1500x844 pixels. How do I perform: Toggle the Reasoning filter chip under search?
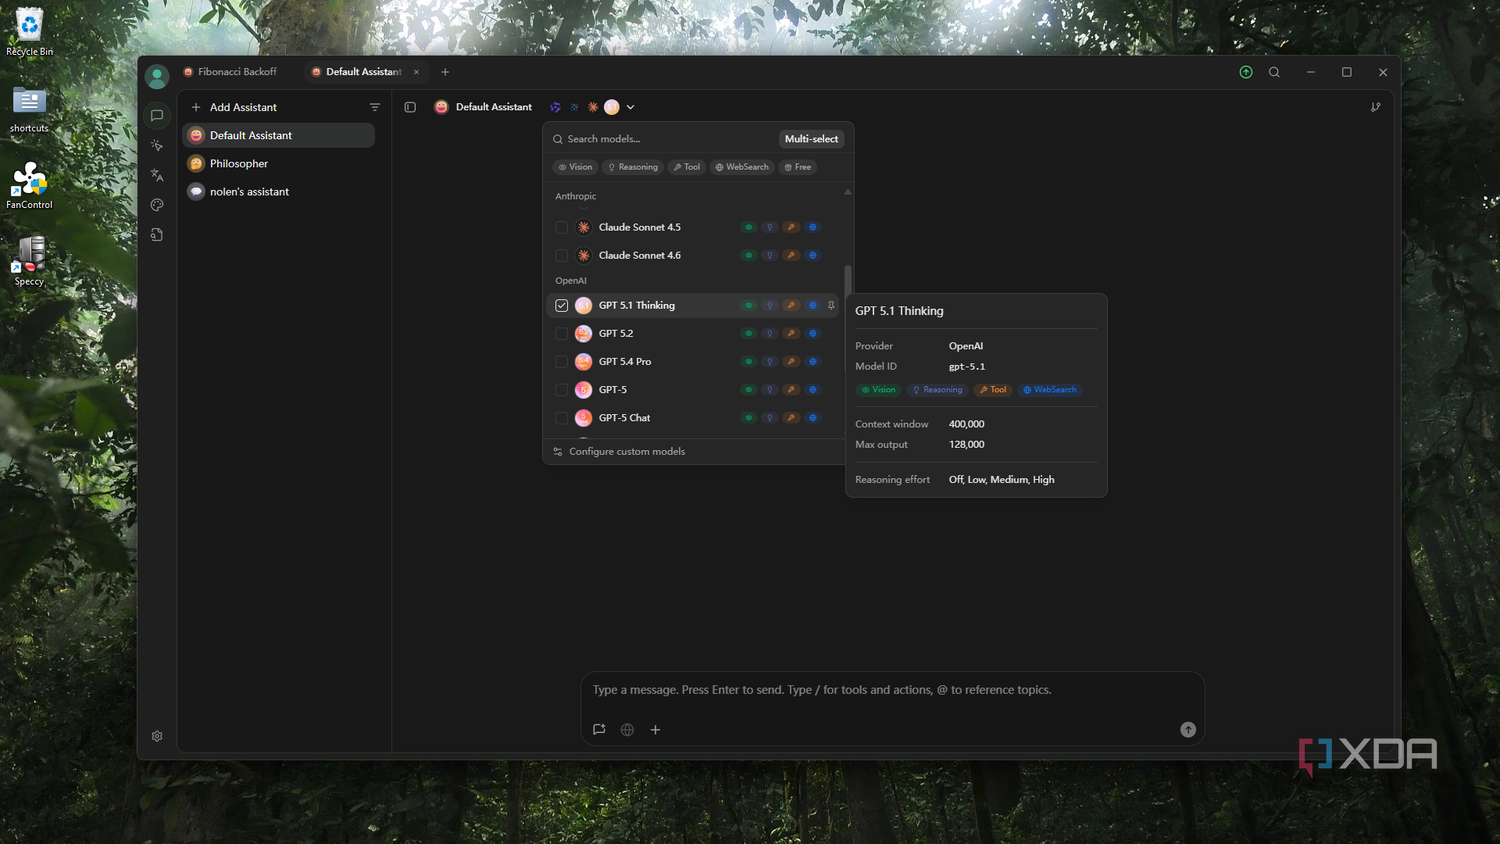(633, 167)
